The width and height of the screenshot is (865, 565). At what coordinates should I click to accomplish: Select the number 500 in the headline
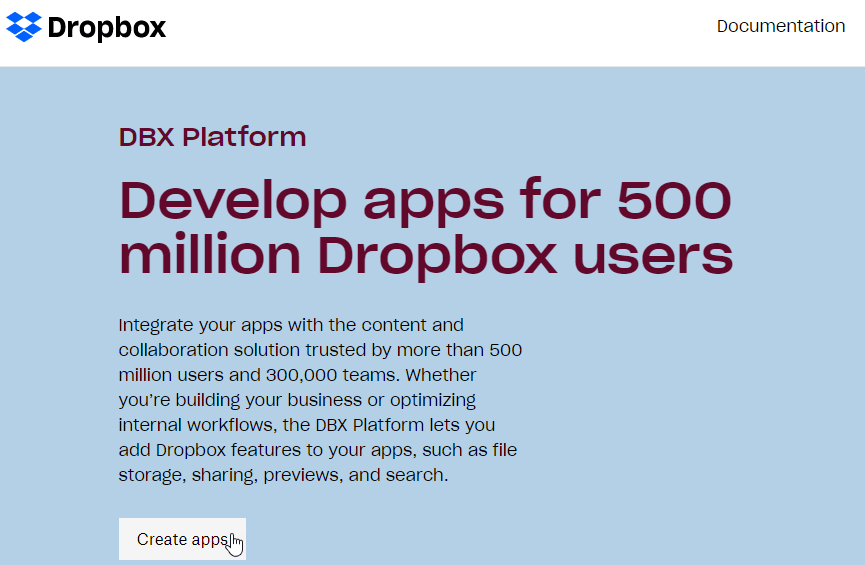(674, 201)
